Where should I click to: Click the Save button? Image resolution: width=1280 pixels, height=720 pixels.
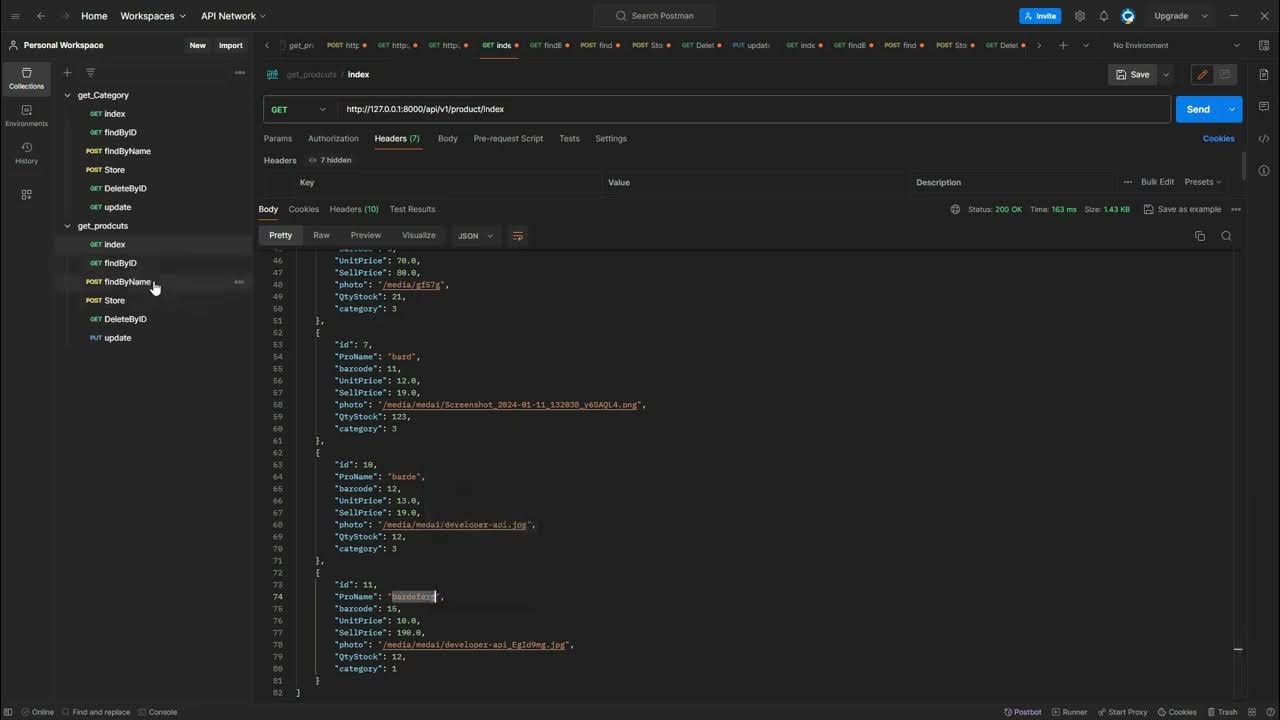click(1133, 74)
